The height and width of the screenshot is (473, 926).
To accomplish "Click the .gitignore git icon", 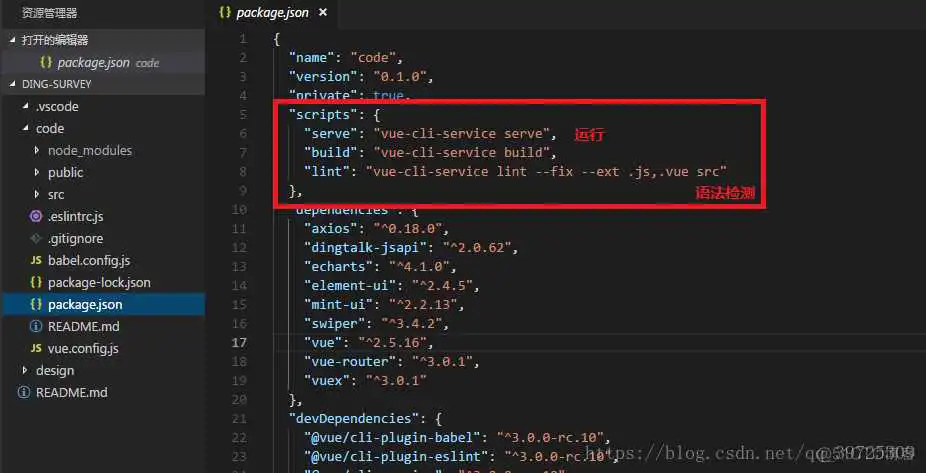I will tap(36, 239).
